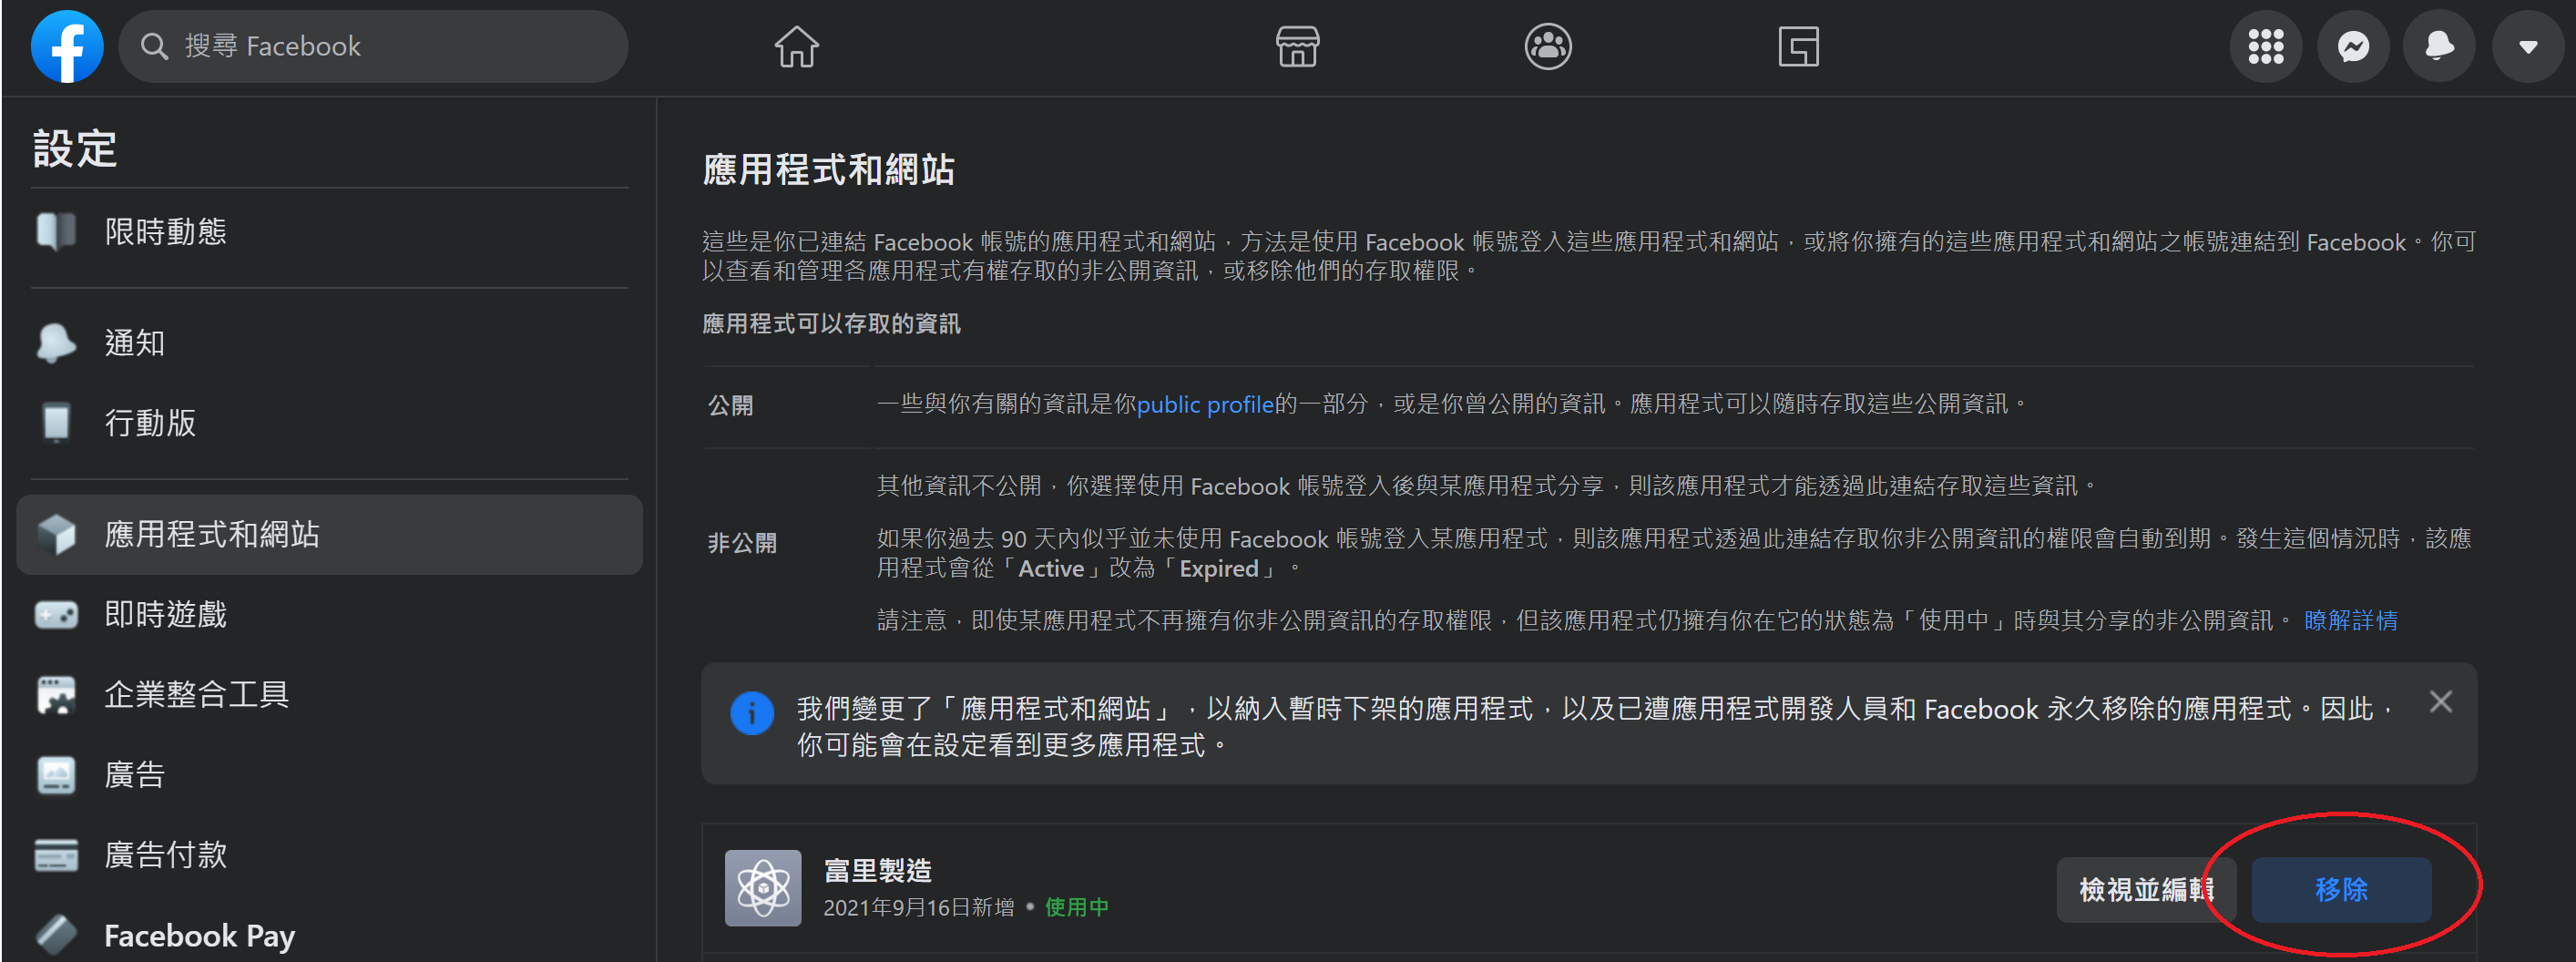The height and width of the screenshot is (962, 2576).
Task: Open Facebook Pay settings section
Action: point(200,935)
